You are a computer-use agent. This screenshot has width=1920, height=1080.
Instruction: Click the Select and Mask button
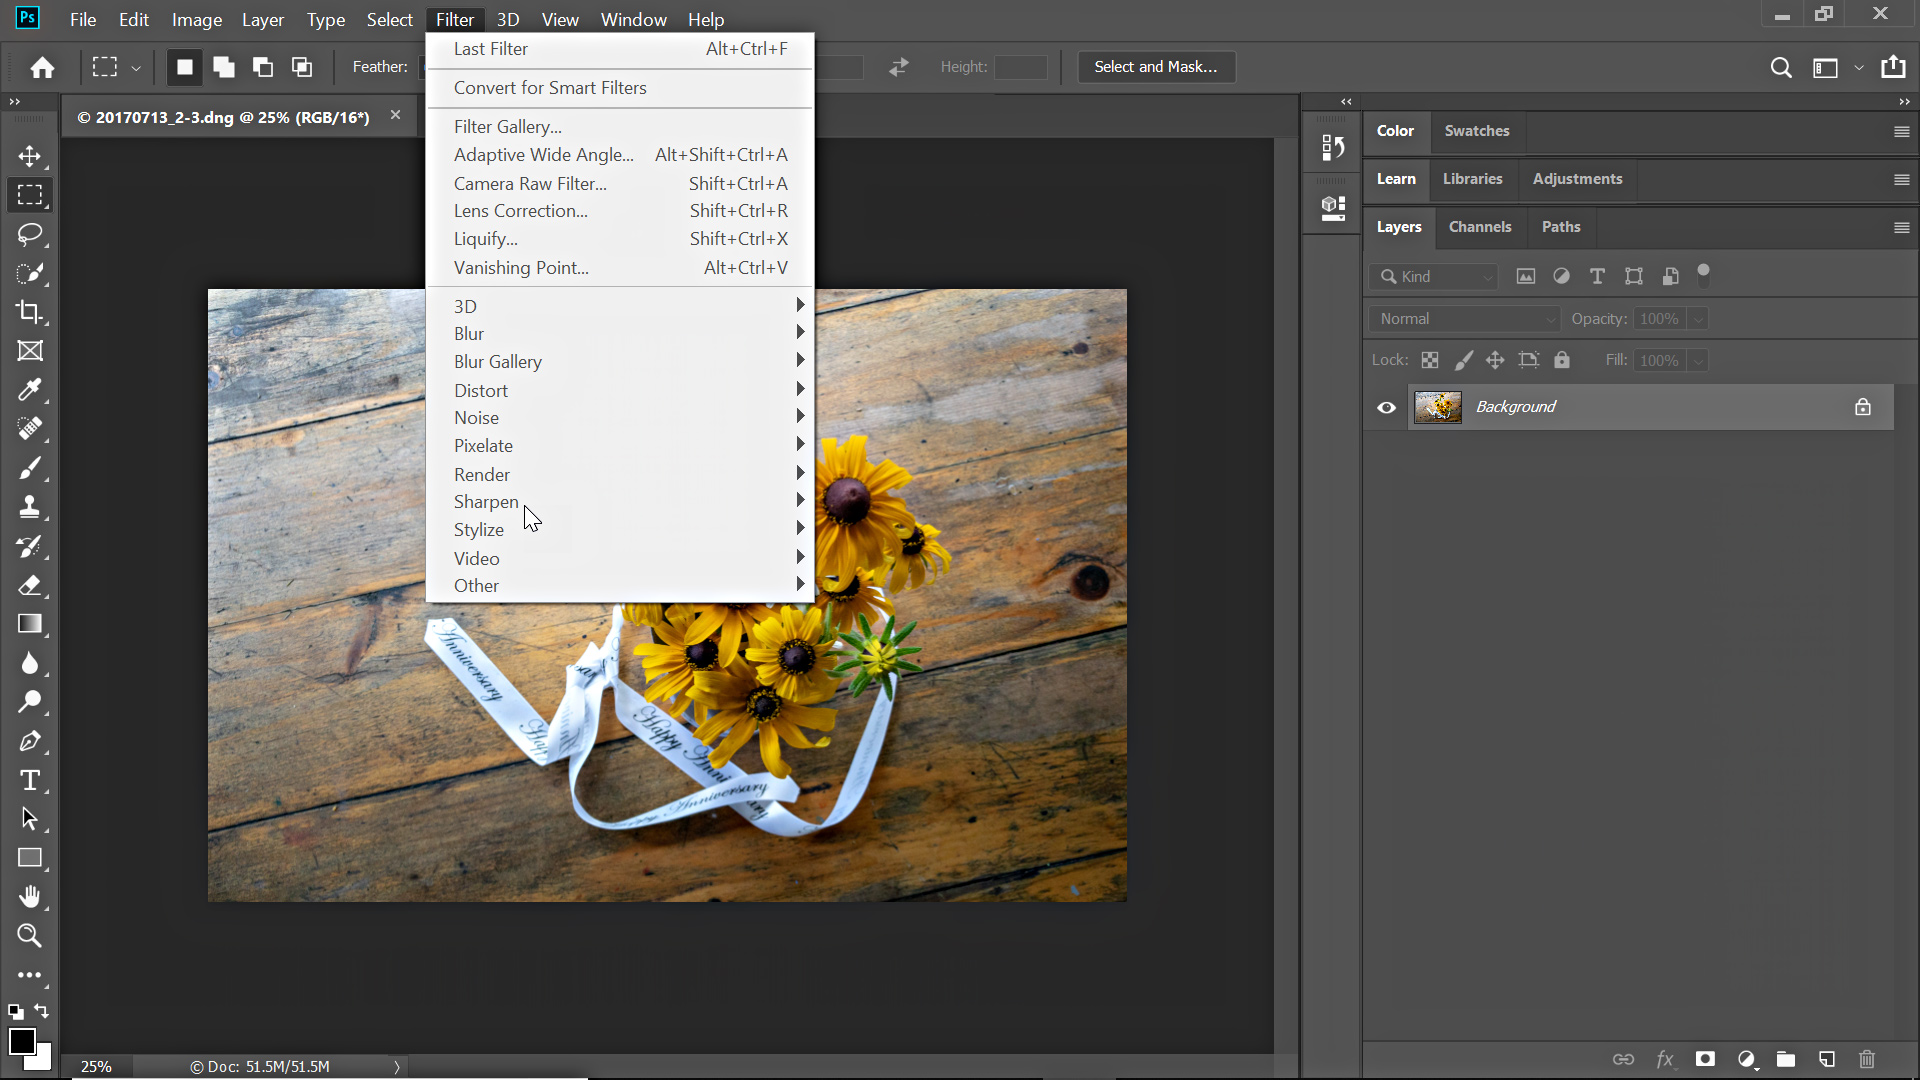click(1156, 66)
